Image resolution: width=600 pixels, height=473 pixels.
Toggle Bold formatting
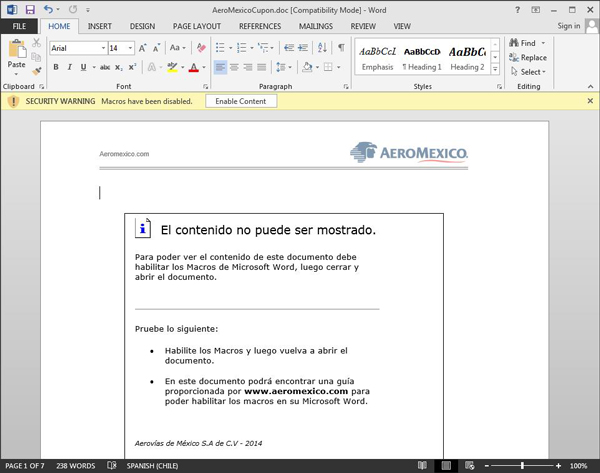[56, 67]
